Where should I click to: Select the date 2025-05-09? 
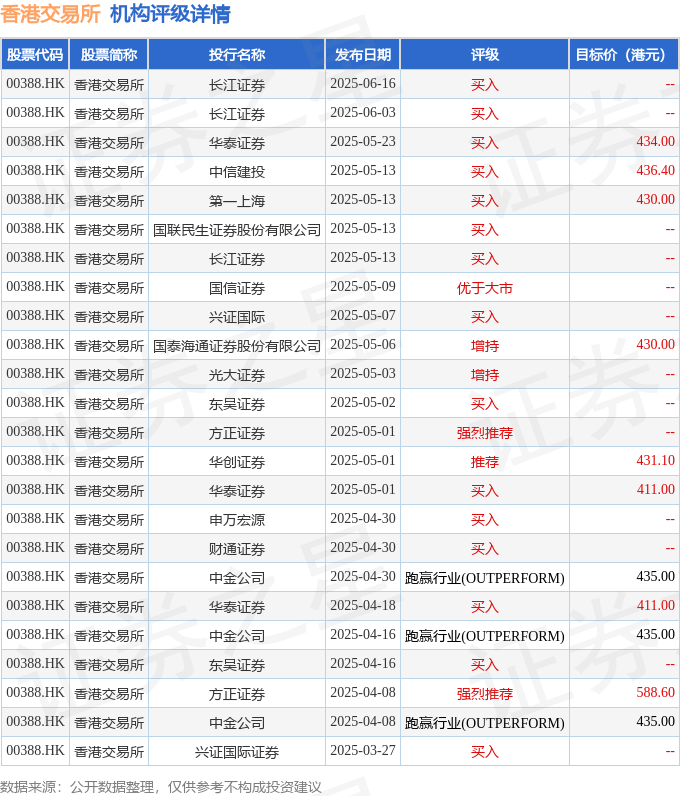coord(363,286)
